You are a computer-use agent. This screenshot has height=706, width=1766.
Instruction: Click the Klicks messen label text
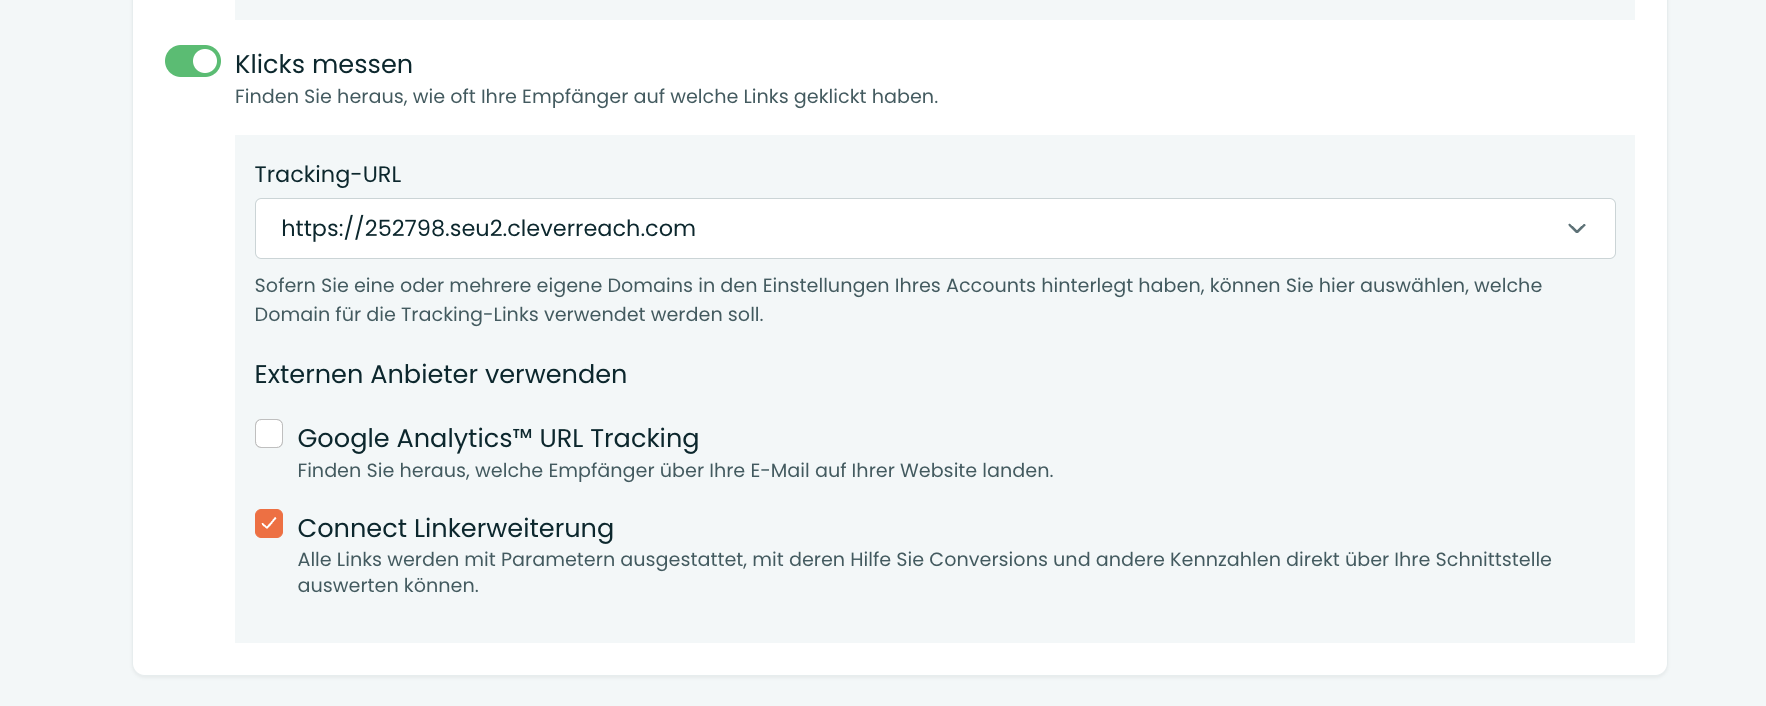coord(323,64)
